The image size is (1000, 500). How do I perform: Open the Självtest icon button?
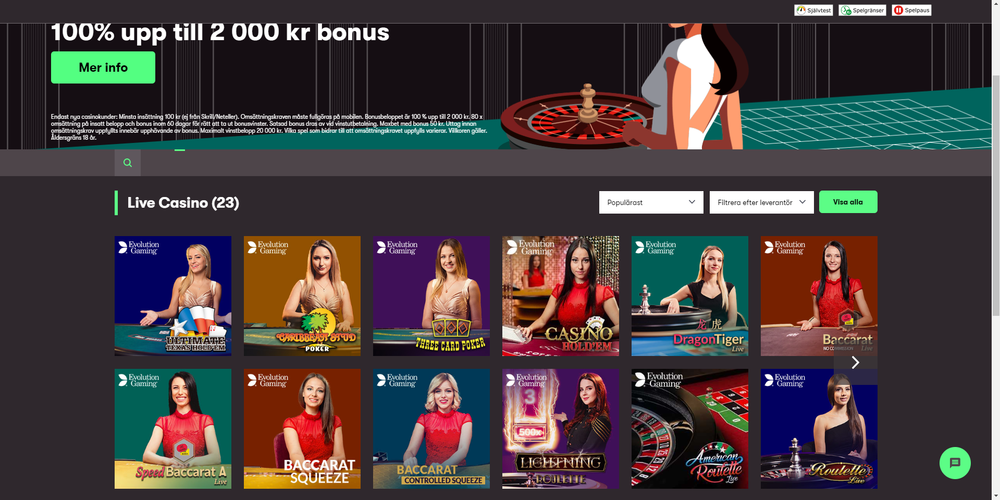813,10
